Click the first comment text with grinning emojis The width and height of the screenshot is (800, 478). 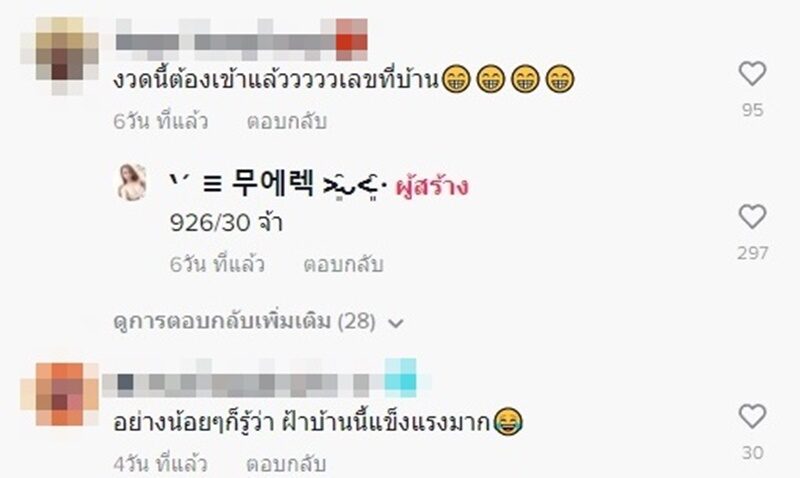[x=344, y=80]
